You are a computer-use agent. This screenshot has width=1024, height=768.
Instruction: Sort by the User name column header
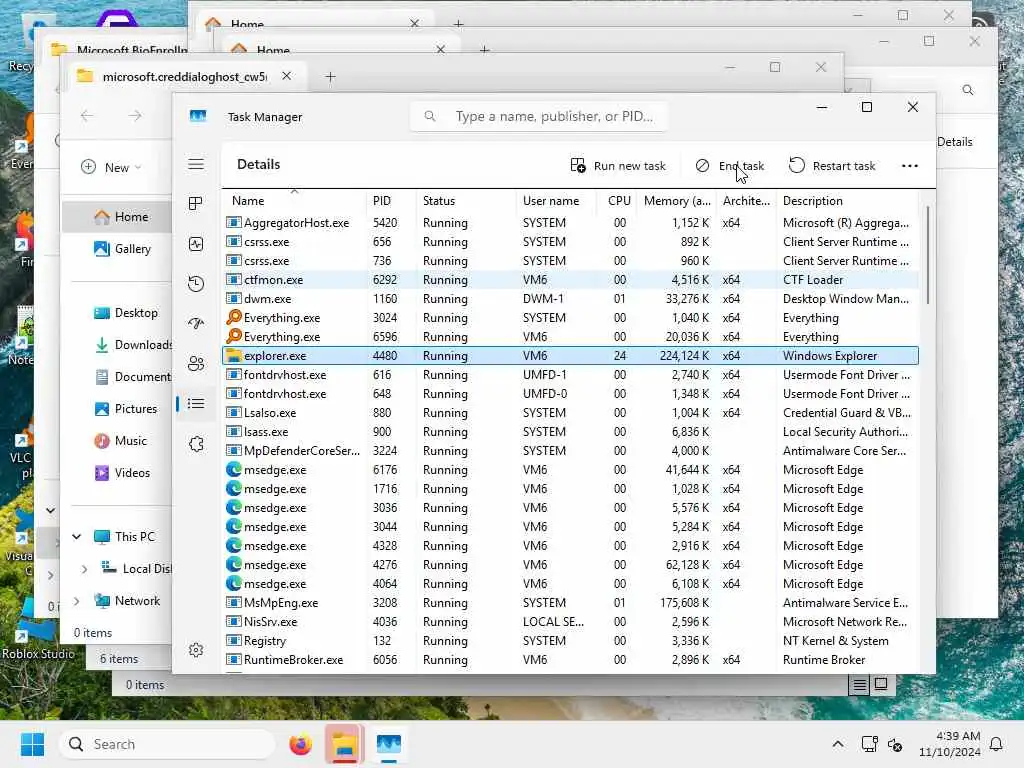pos(556,200)
